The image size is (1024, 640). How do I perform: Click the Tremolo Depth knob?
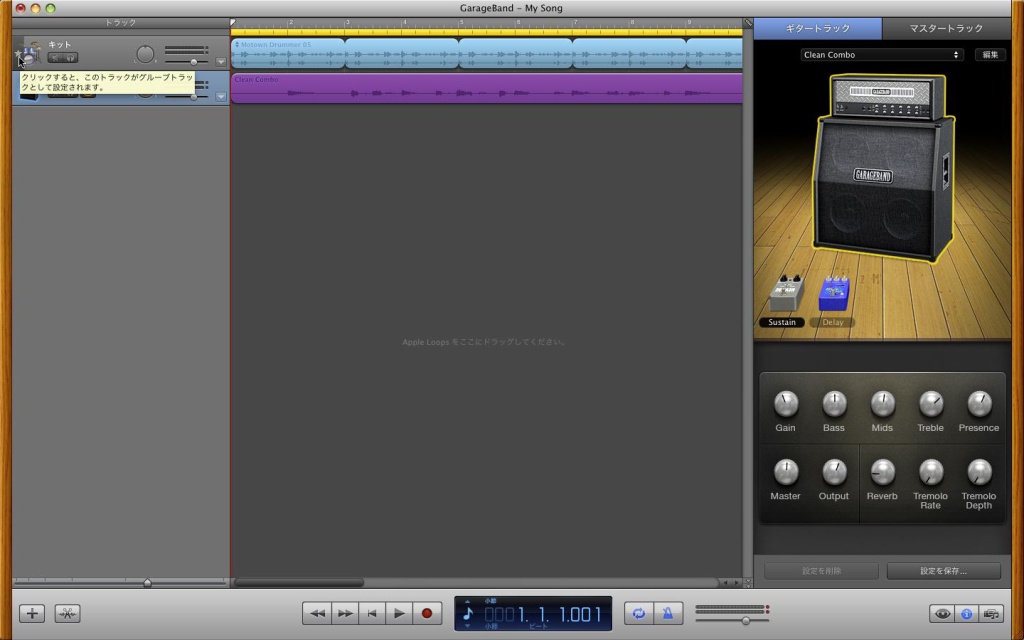click(x=979, y=472)
